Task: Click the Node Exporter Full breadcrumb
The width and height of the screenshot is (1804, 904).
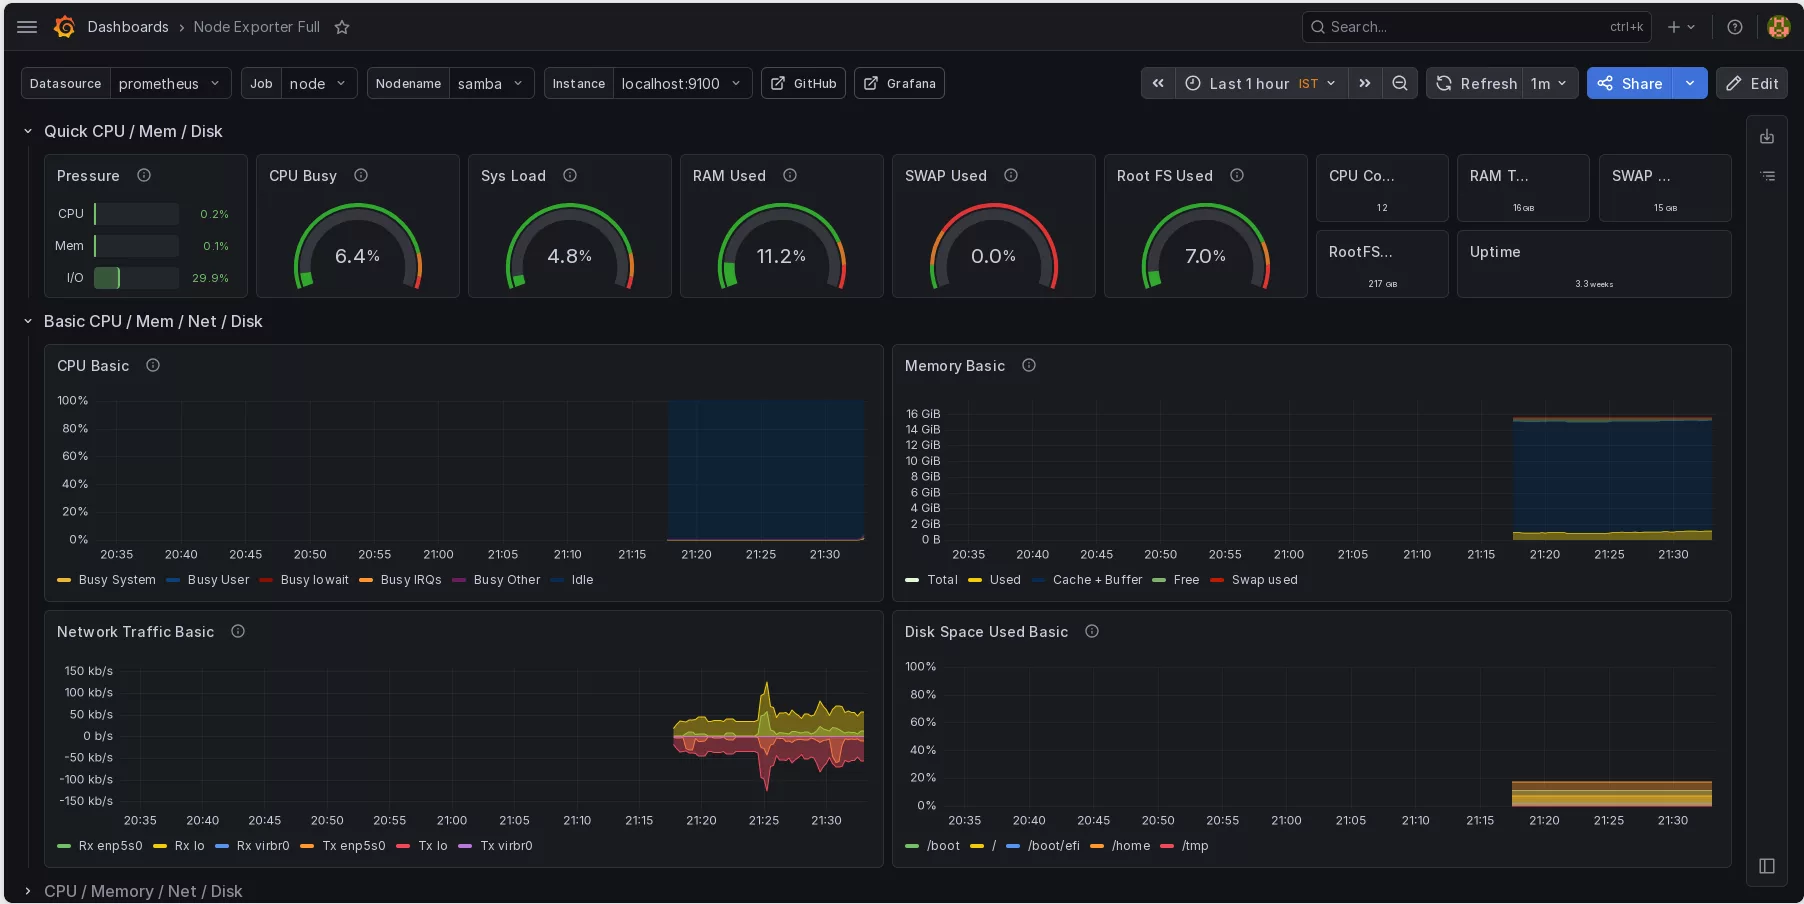Action: (x=257, y=27)
